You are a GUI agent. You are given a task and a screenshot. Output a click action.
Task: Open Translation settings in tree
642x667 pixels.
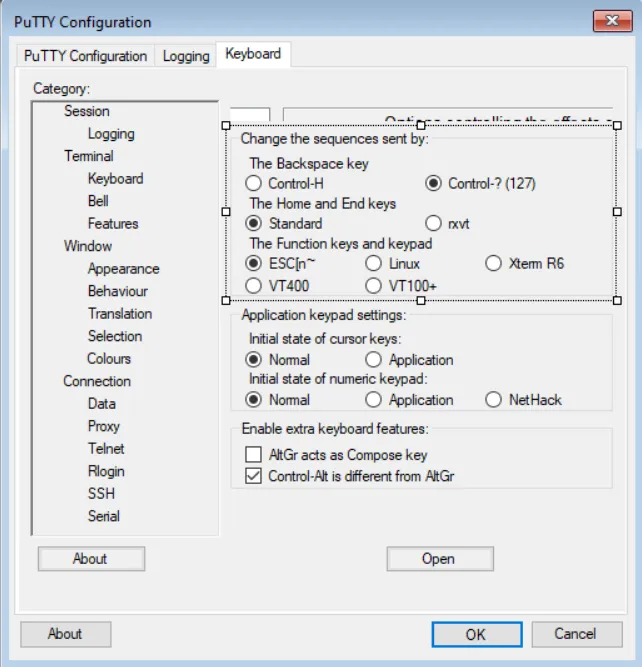120,314
